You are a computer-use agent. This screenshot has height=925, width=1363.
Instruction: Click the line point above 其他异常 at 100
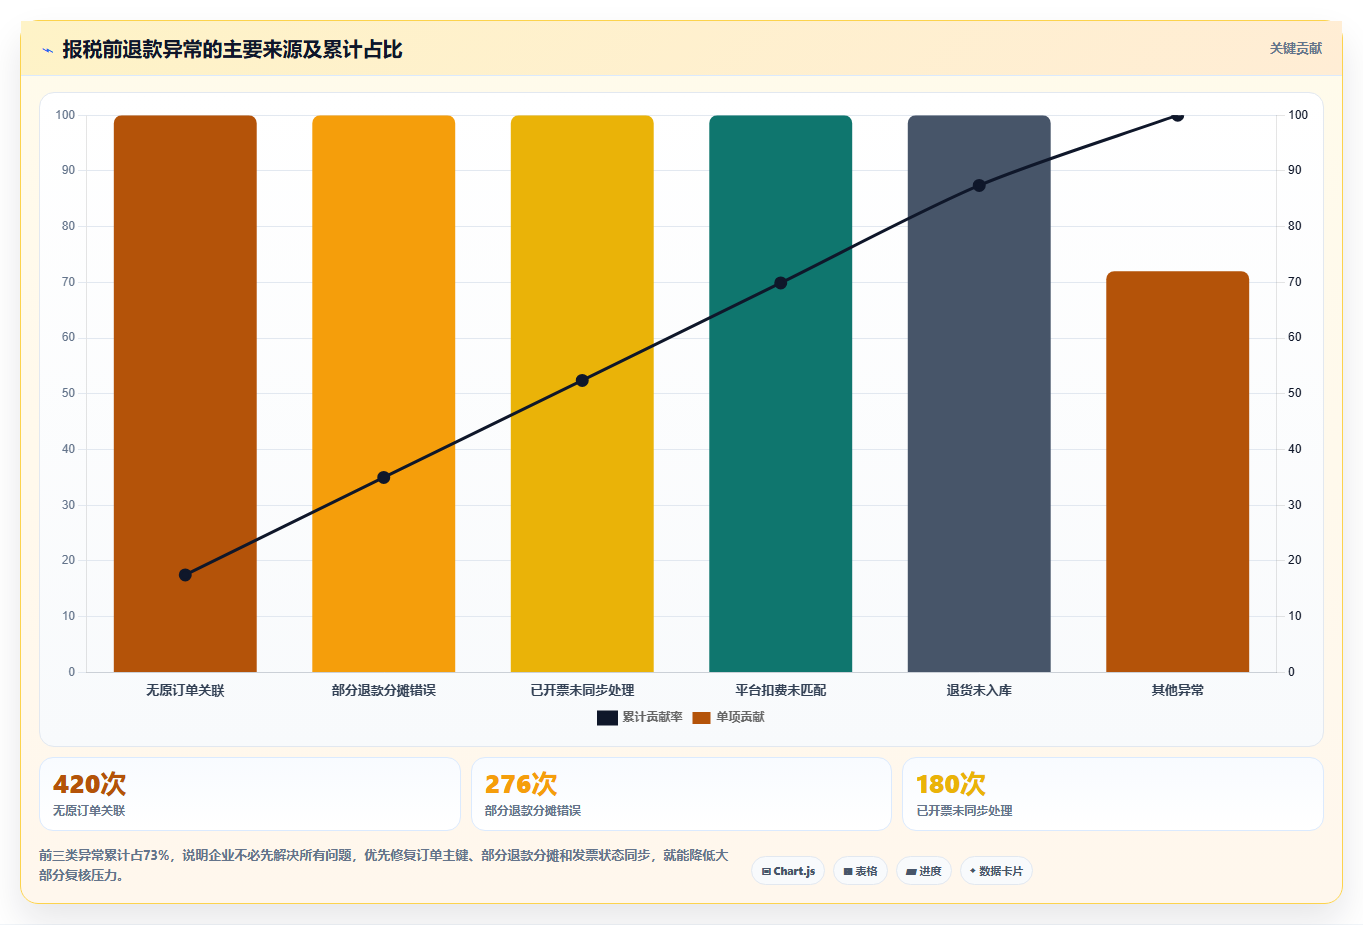(1177, 116)
